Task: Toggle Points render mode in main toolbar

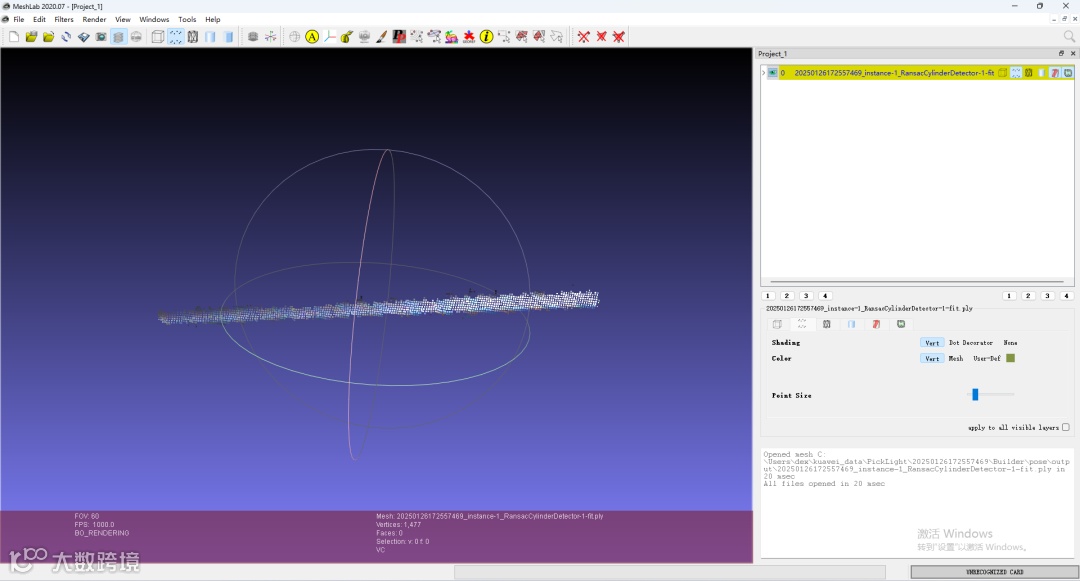Action: pos(176,36)
